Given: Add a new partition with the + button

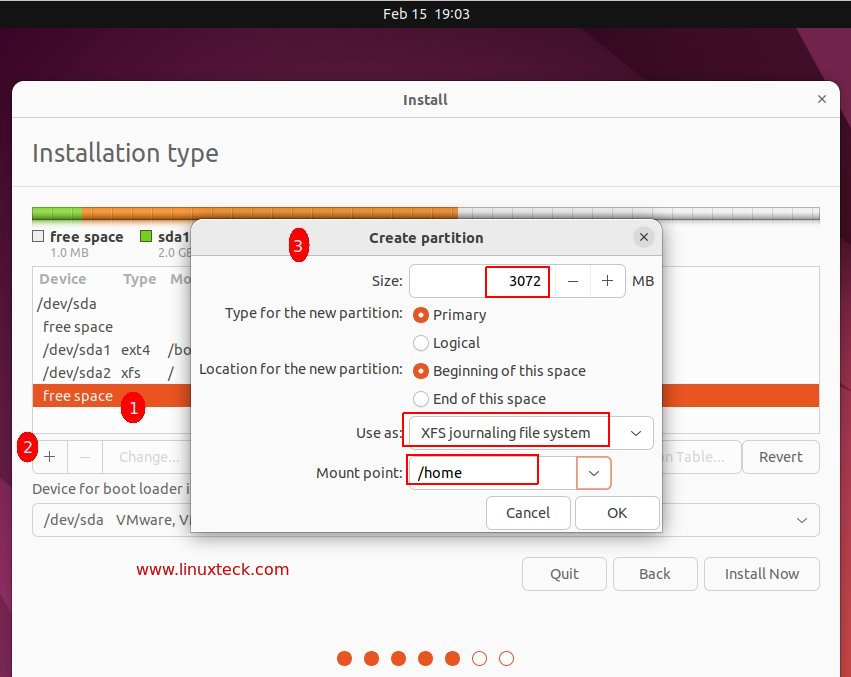Looking at the screenshot, I should (x=48, y=457).
